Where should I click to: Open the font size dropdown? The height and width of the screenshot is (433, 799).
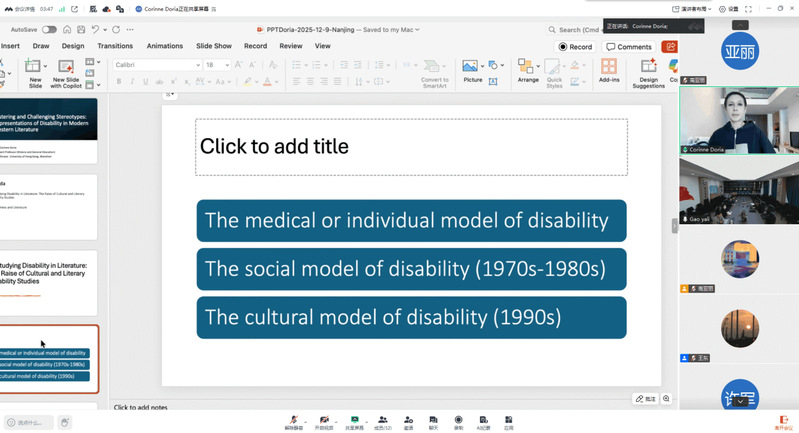[225, 65]
